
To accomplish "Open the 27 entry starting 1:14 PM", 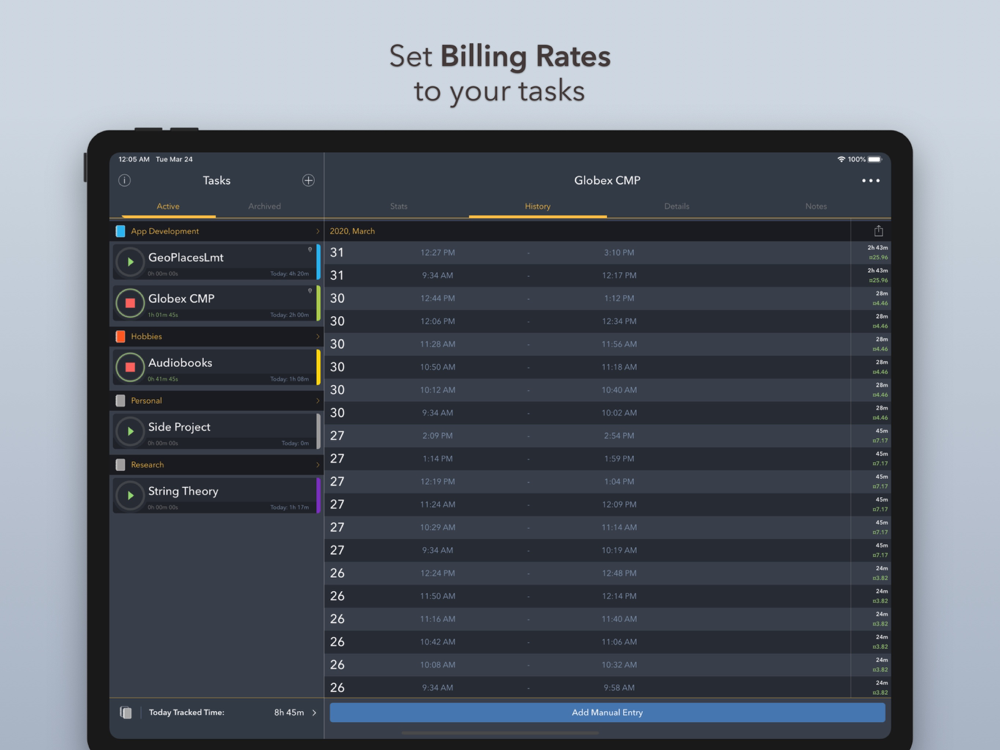I will pyautogui.click(x=607, y=459).
